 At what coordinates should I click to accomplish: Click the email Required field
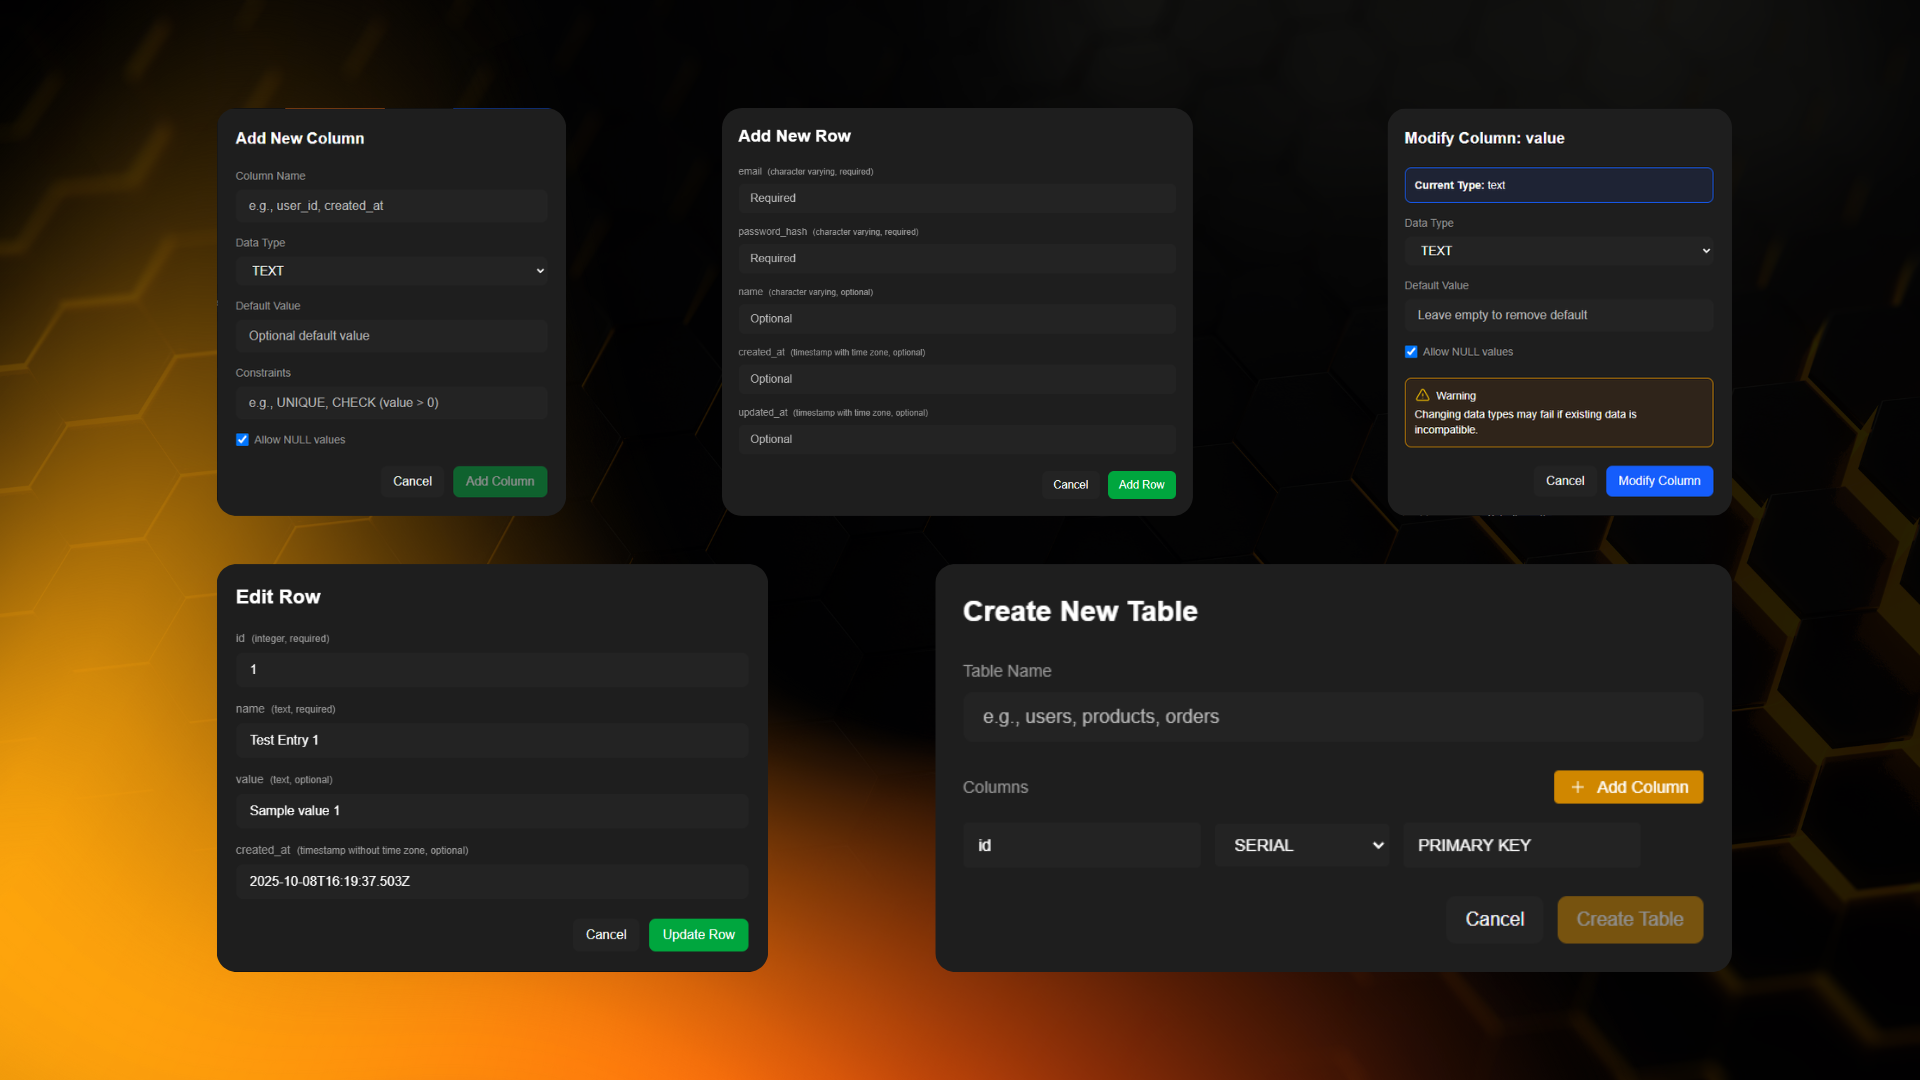957,198
